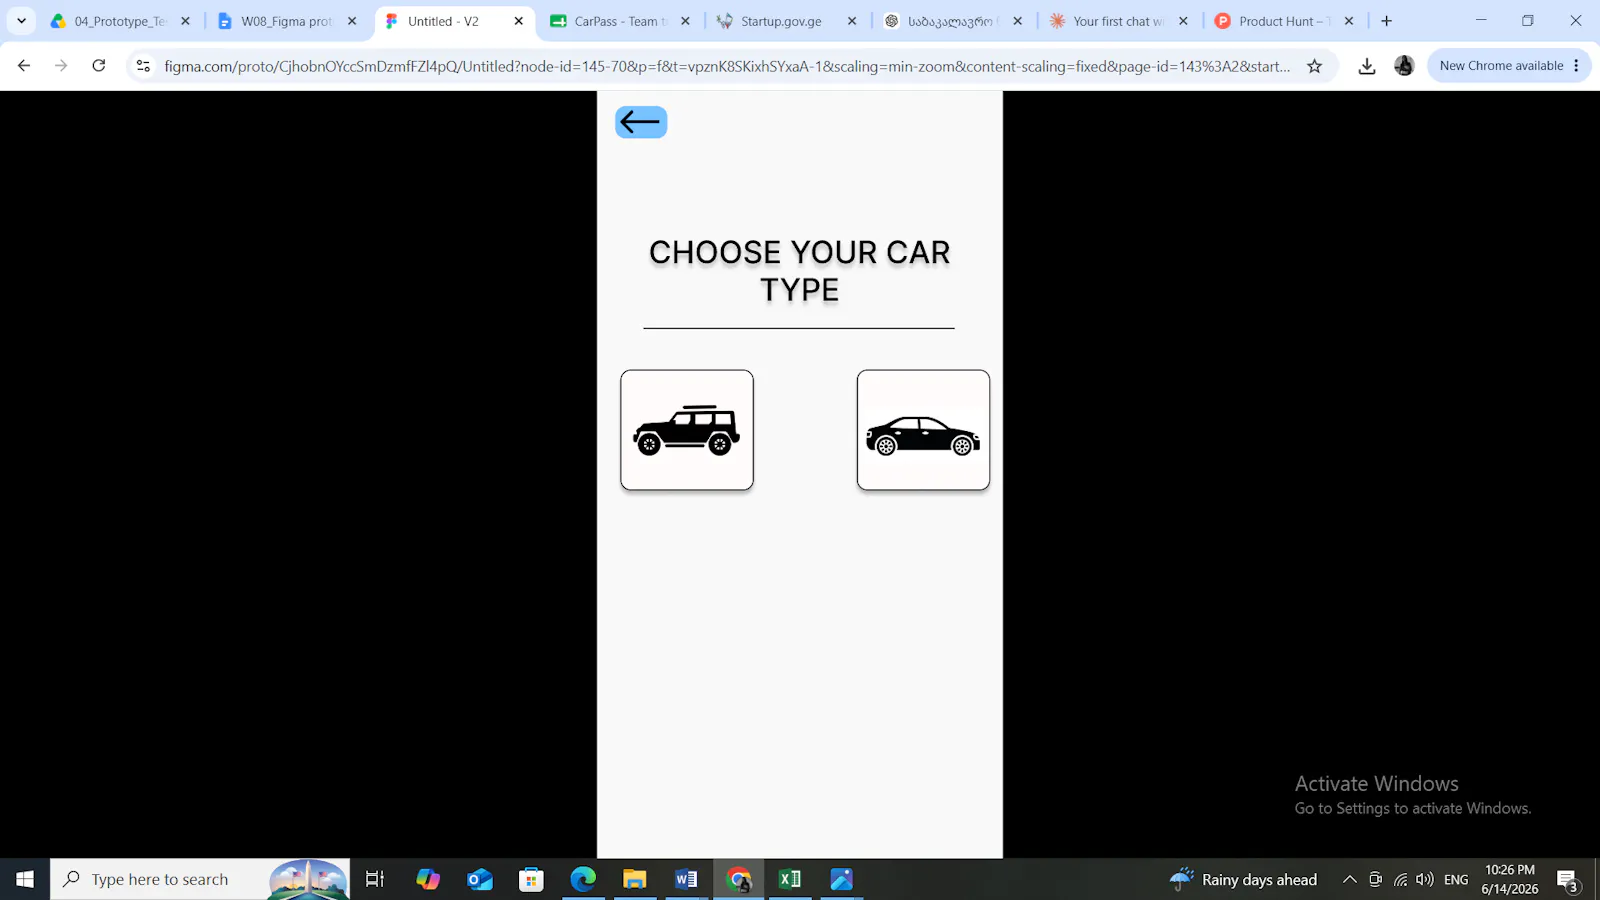Choose the SUV jeep car type
The width and height of the screenshot is (1600, 900).
(687, 430)
